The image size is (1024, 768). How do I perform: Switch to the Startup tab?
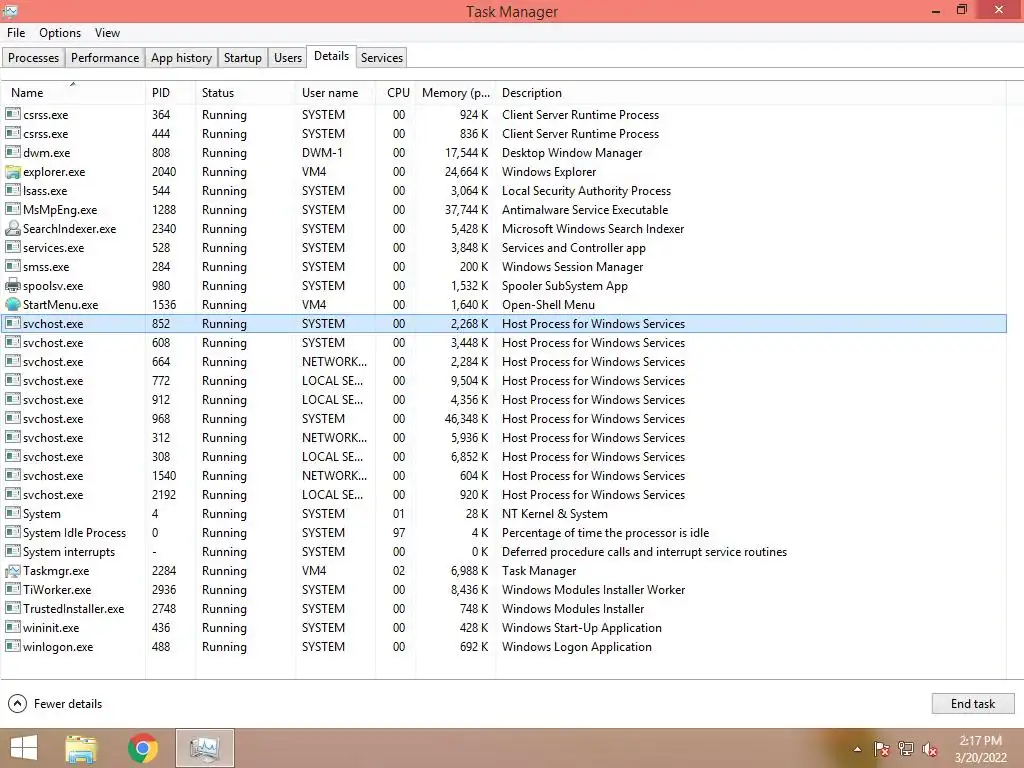tap(243, 57)
